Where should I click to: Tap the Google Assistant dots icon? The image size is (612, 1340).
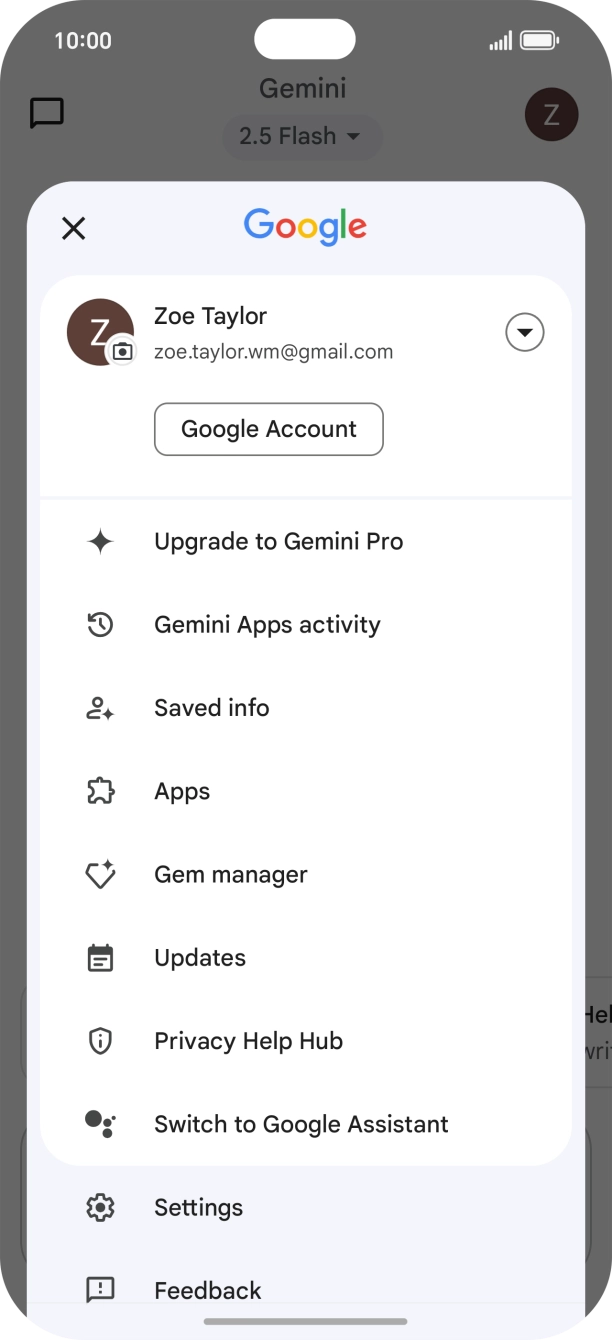click(100, 1124)
